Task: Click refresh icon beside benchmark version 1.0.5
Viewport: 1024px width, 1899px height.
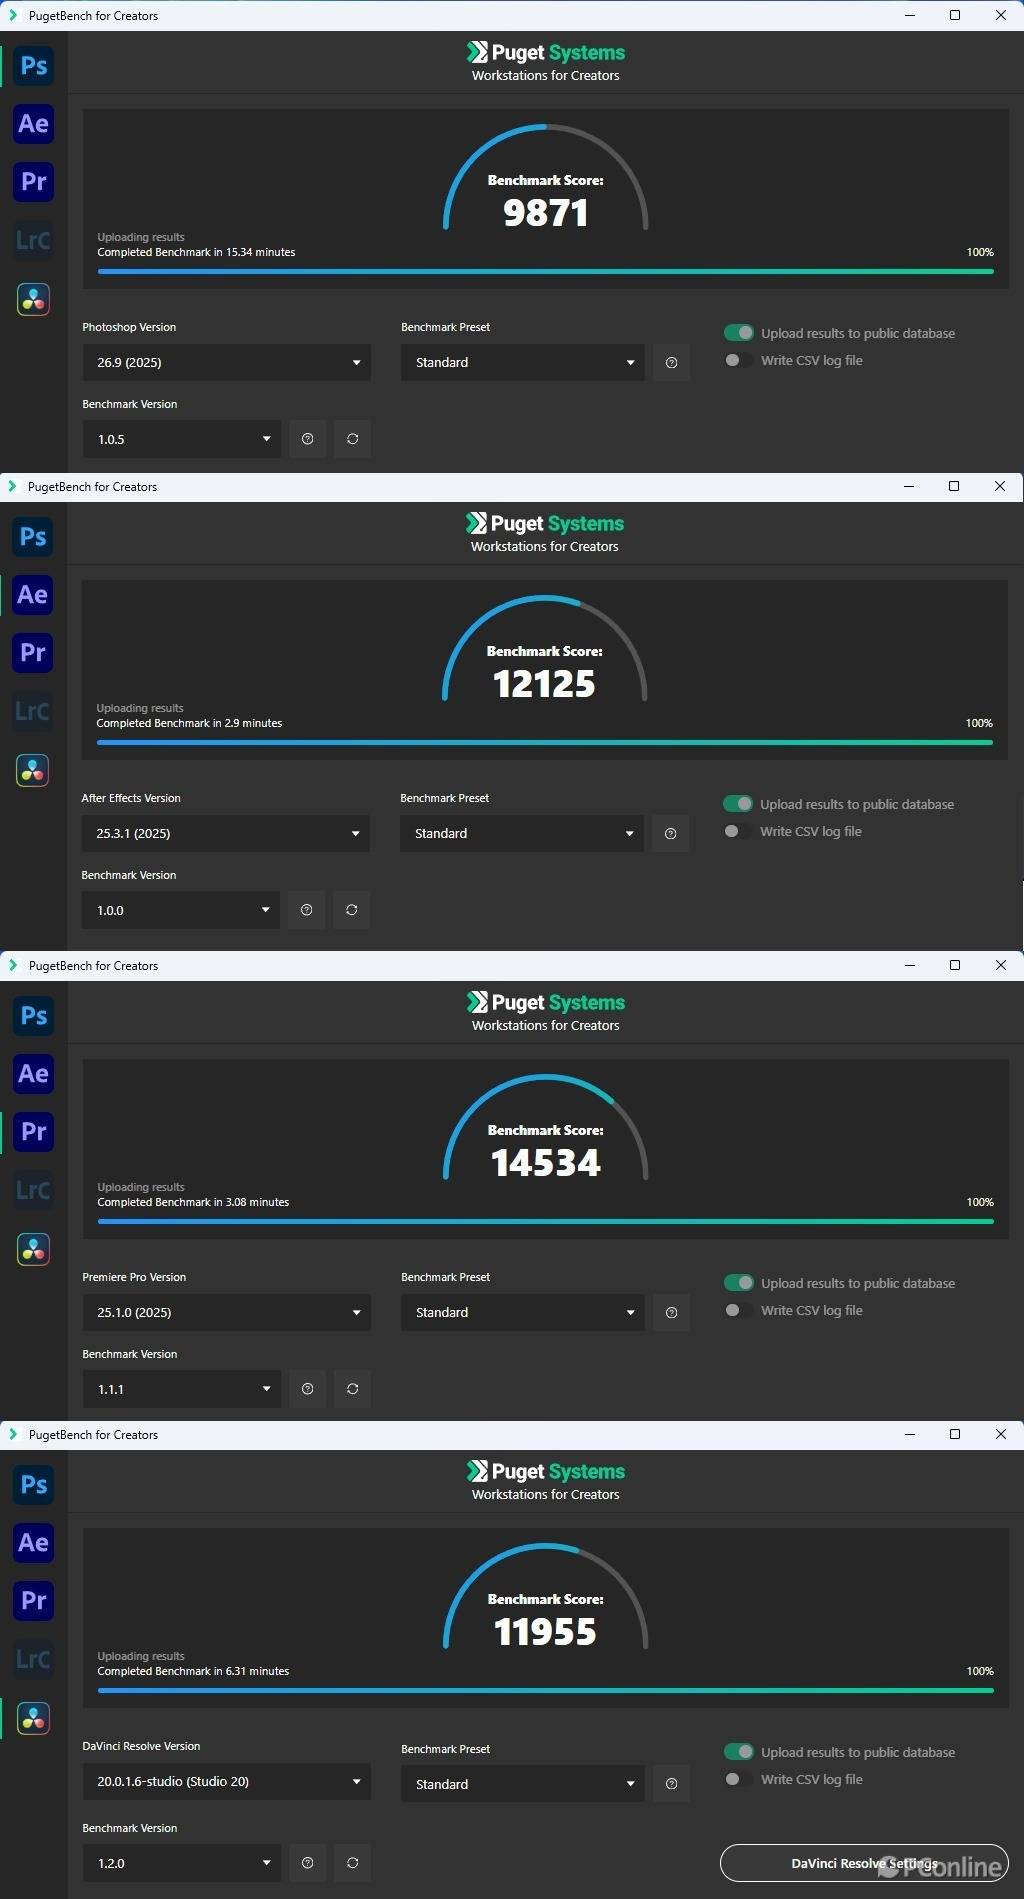Action: pos(352,439)
